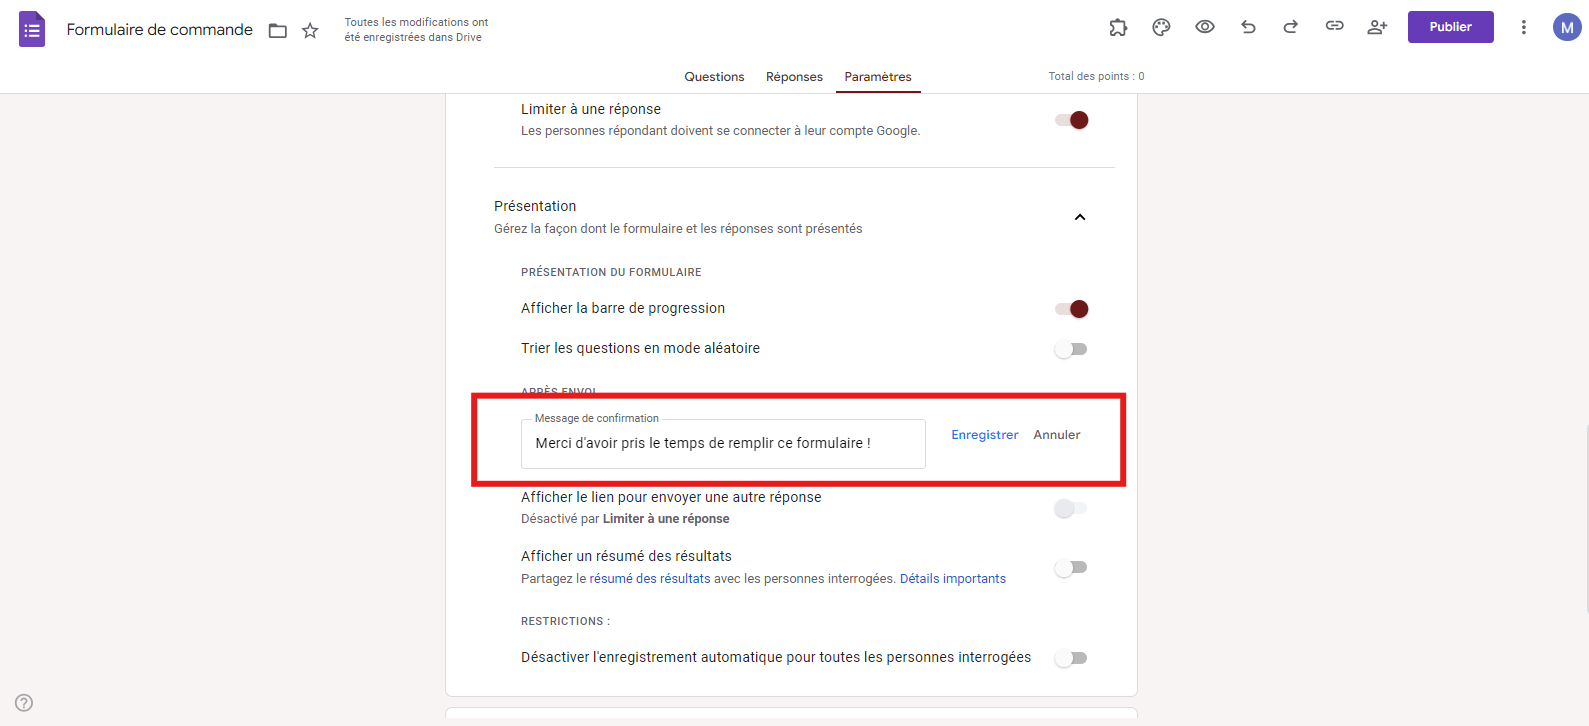This screenshot has width=1589, height=726.
Task: Turn off Afficher la barre de progression
Action: (x=1071, y=309)
